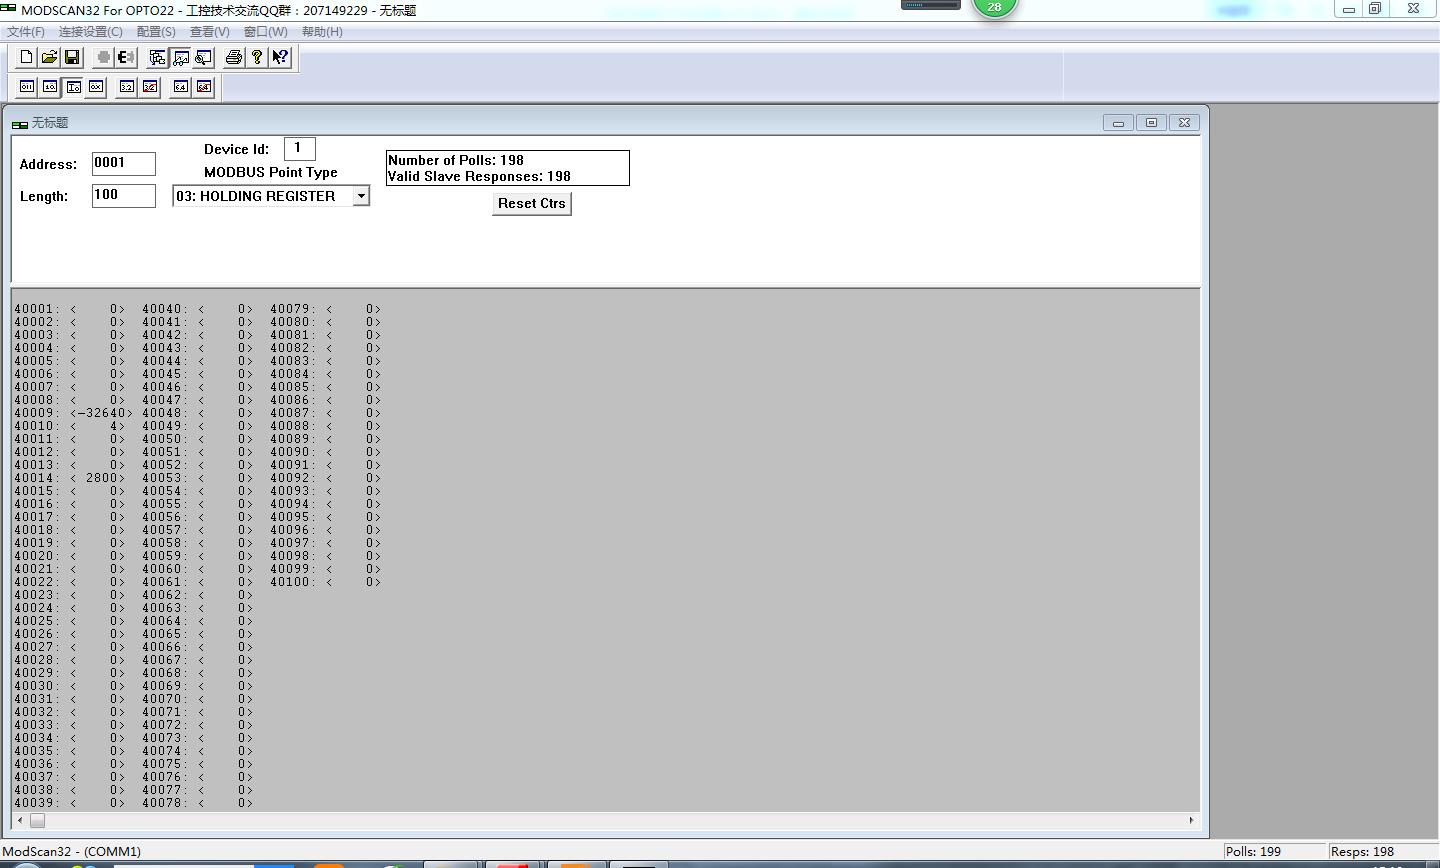Image resolution: width=1440 pixels, height=868 pixels.
Task: Open the data definition toolbar icon
Action: coord(157,57)
